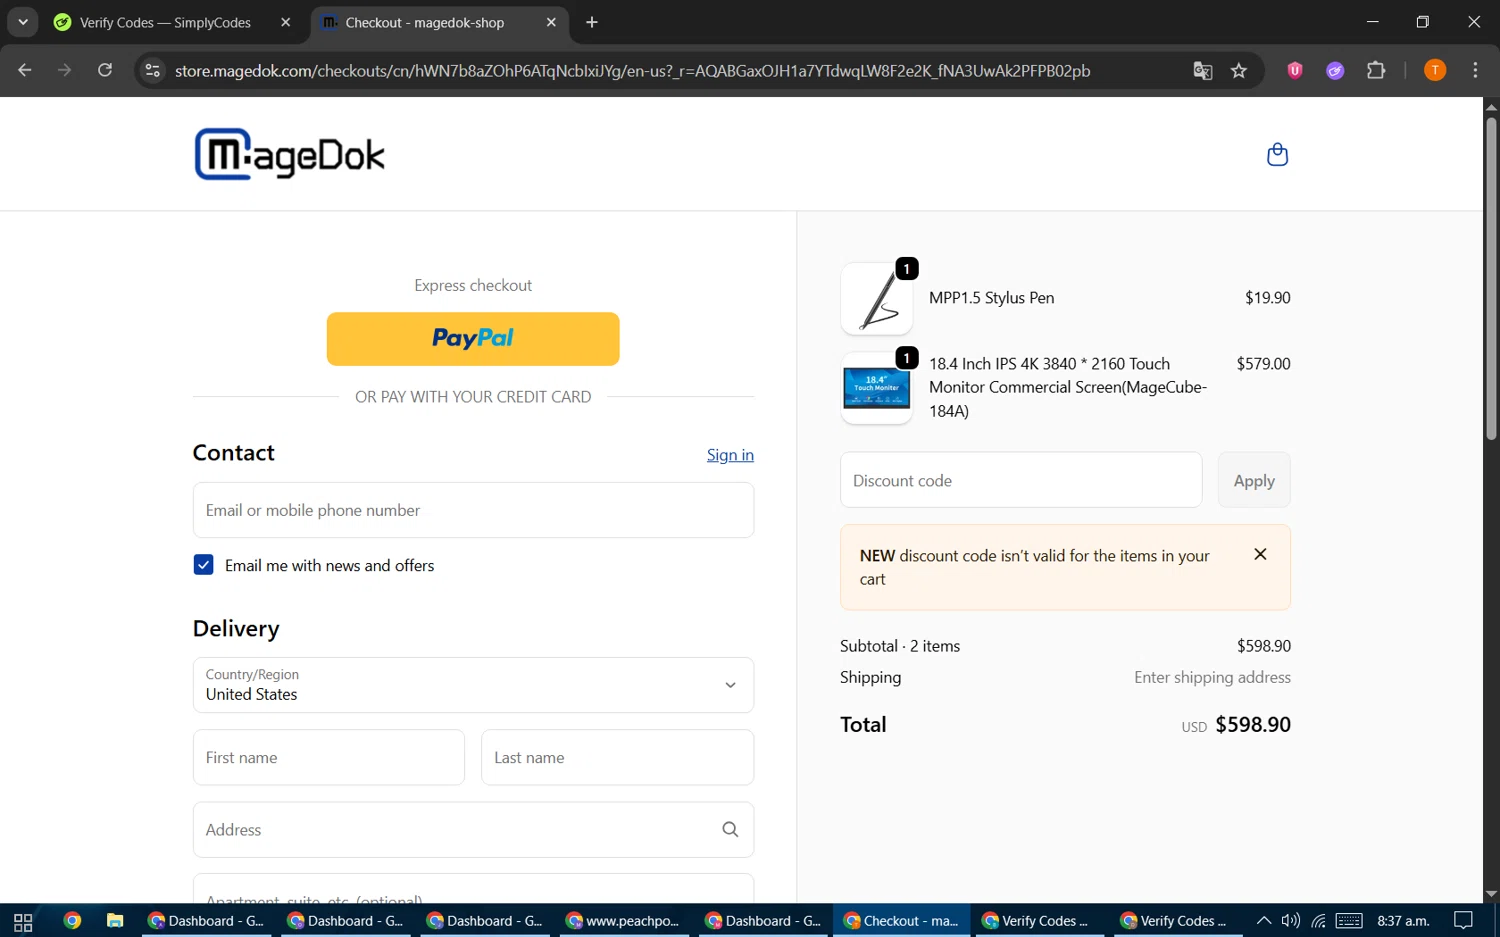Click the address search magnifier icon
Viewport: 1500px width, 937px height.
730,829
